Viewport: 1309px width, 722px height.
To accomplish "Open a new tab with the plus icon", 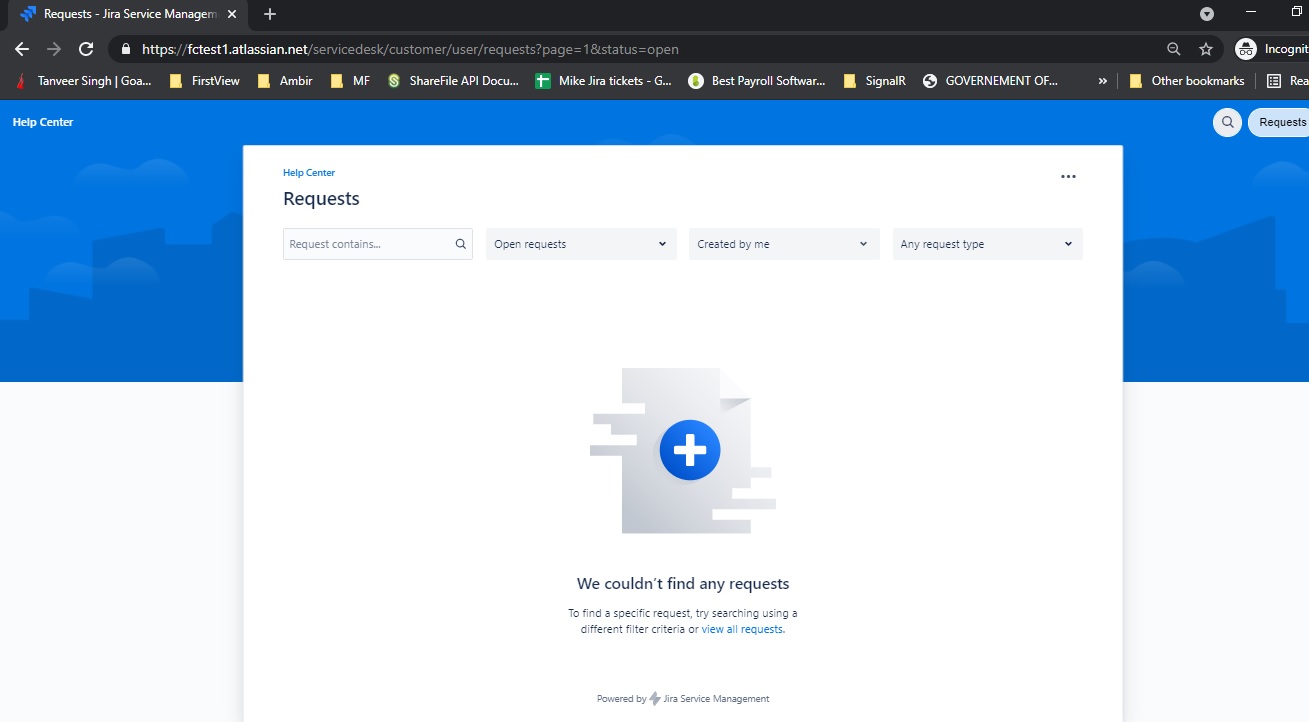I will click(x=270, y=14).
